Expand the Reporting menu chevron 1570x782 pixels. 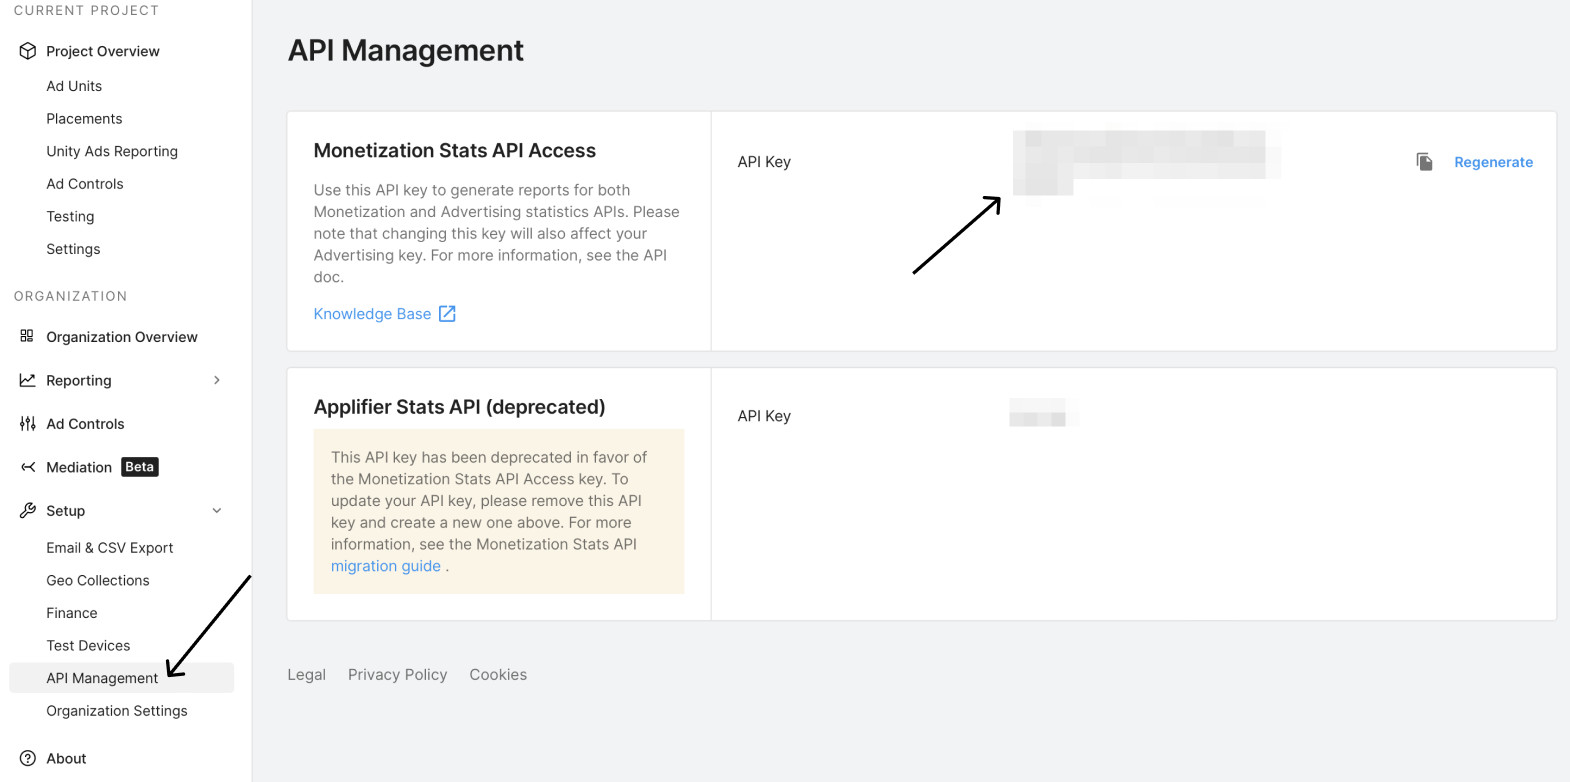(217, 380)
